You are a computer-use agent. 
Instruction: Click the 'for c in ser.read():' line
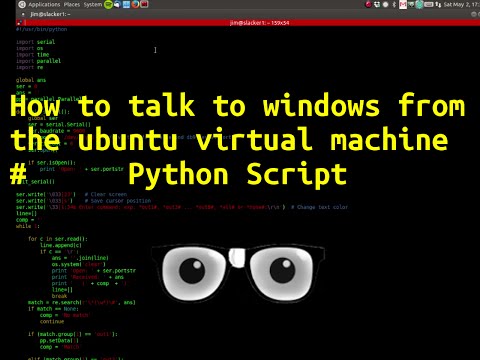(x=58, y=239)
